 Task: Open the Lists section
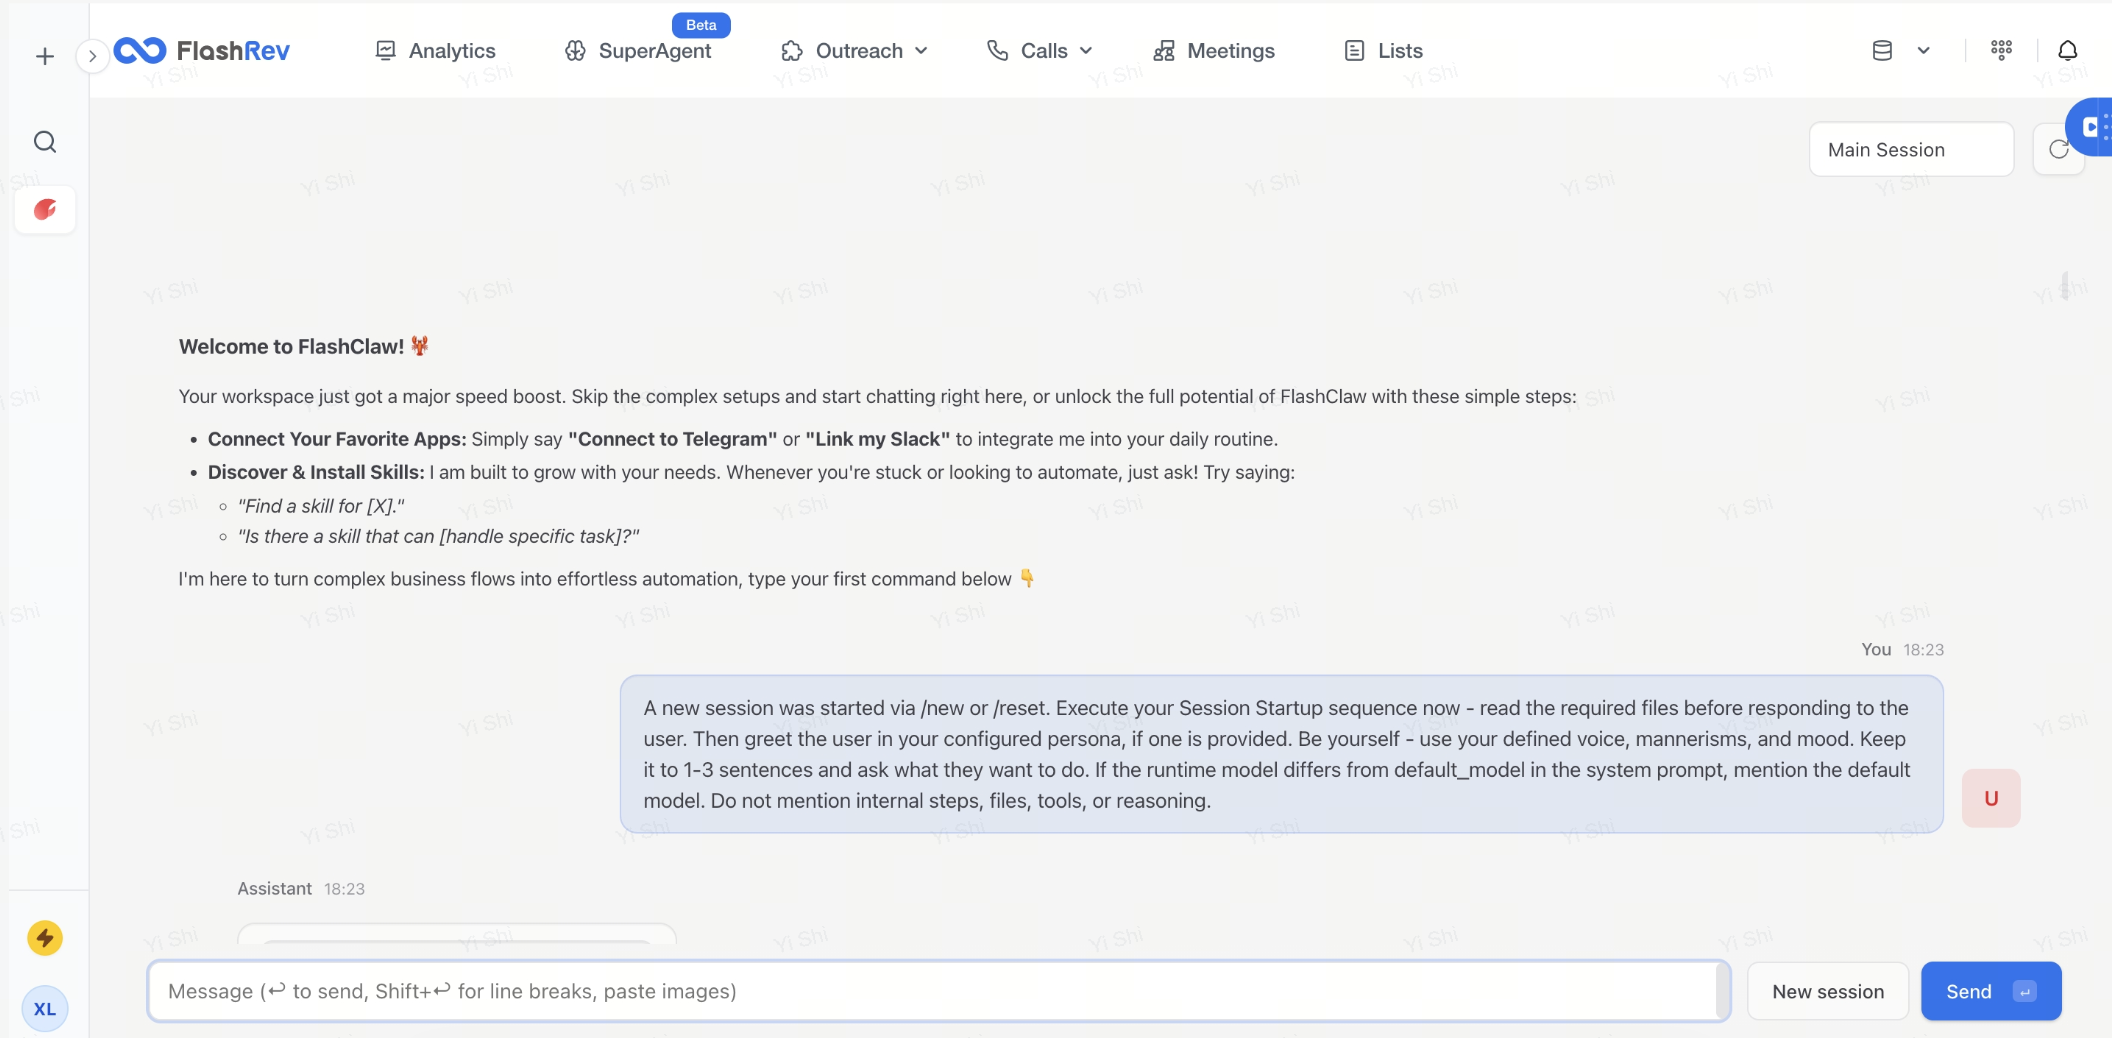click(x=1382, y=50)
